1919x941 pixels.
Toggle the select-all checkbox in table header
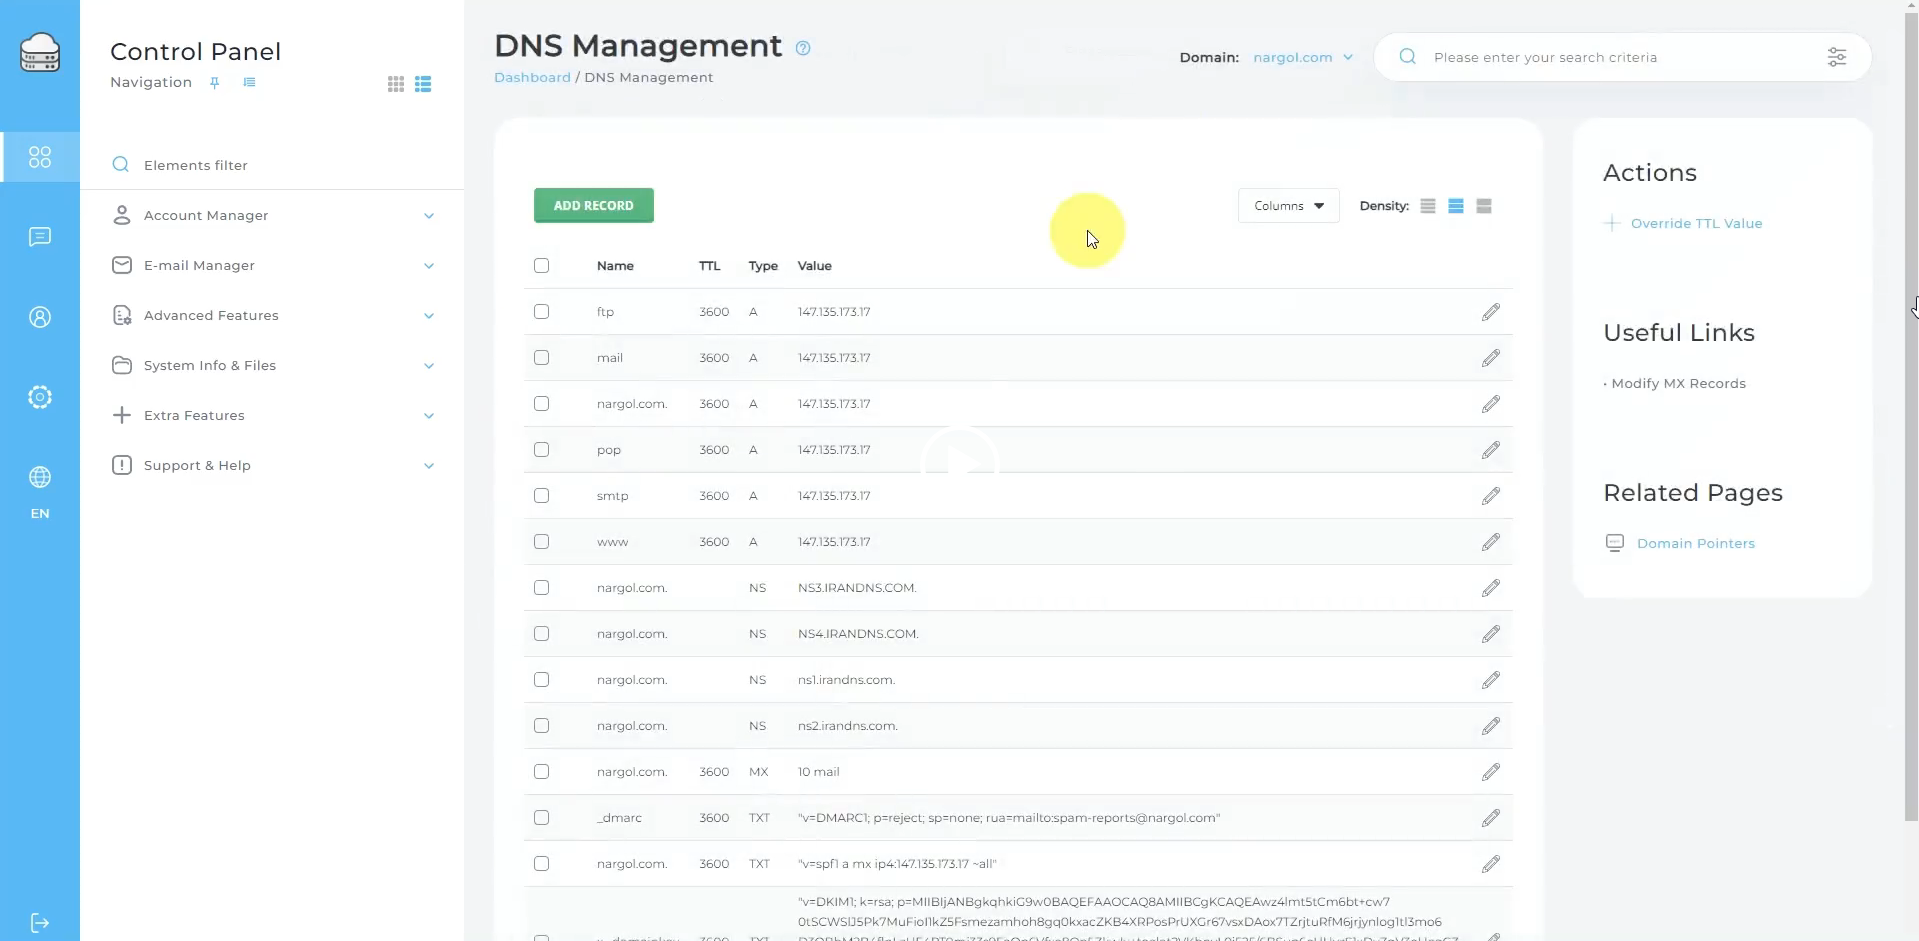coord(541,266)
